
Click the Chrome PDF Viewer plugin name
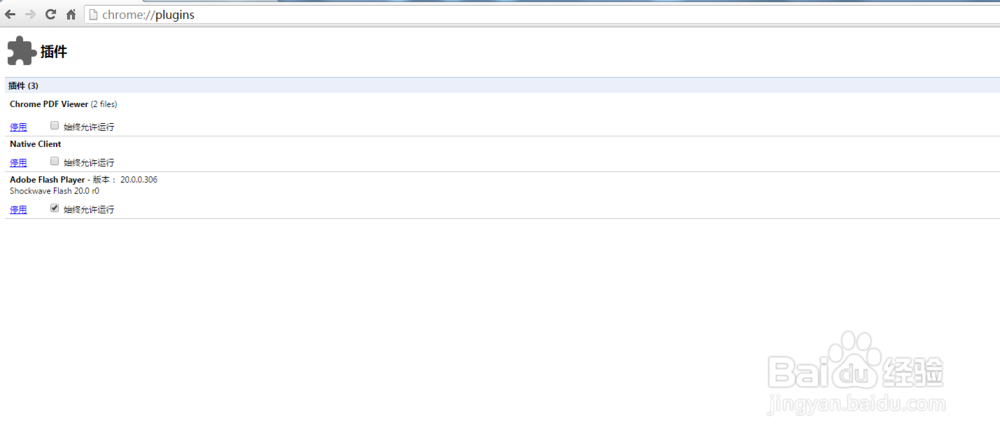pos(49,104)
